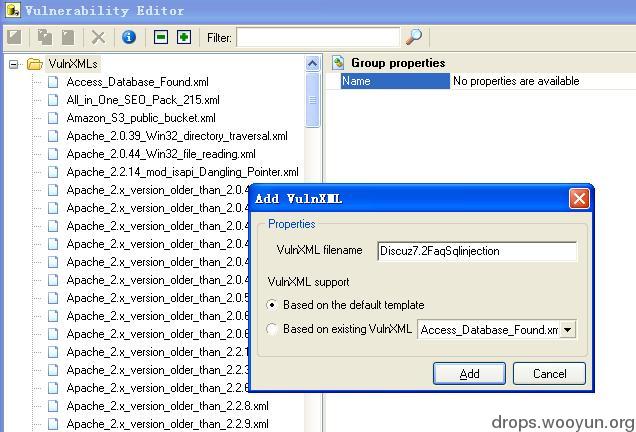636x432 pixels.
Task: Click the tree scrollbar up arrow
Action: (312, 63)
